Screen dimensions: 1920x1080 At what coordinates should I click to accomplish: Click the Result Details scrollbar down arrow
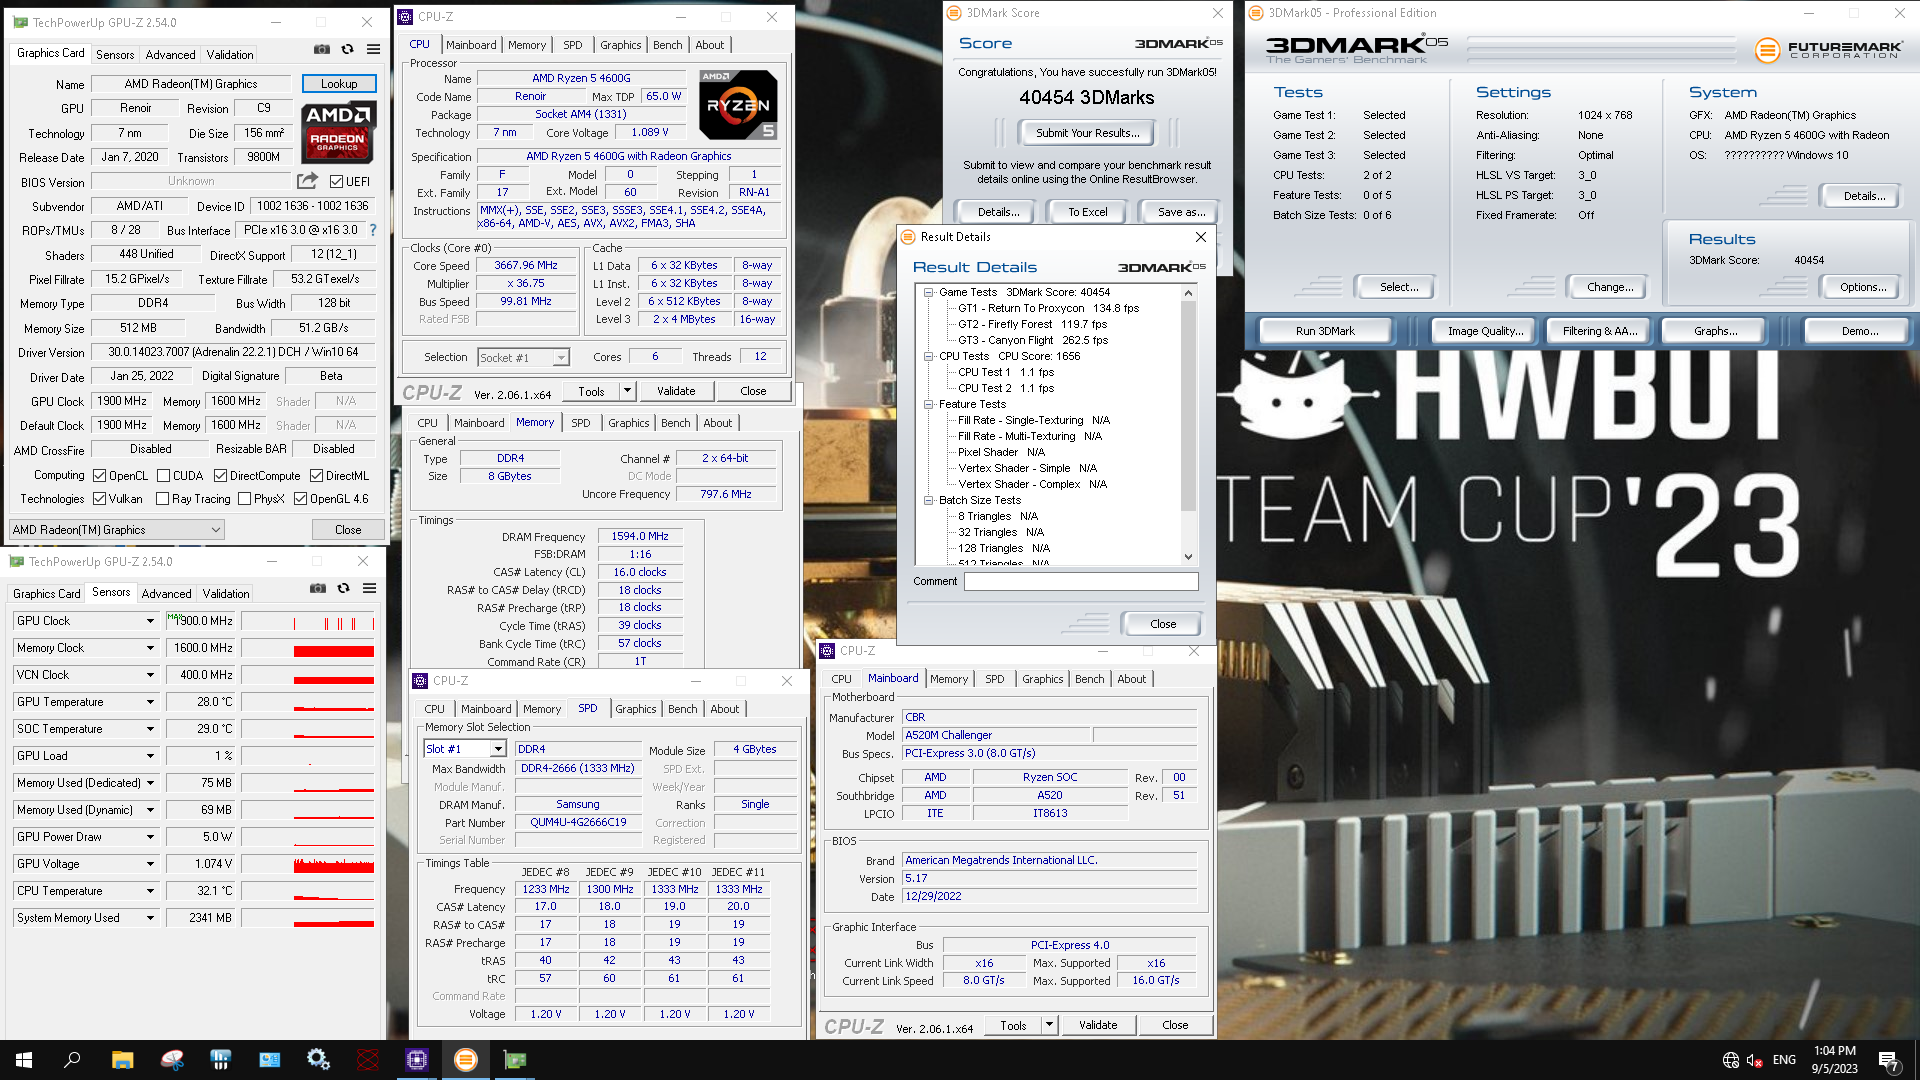[1188, 557]
